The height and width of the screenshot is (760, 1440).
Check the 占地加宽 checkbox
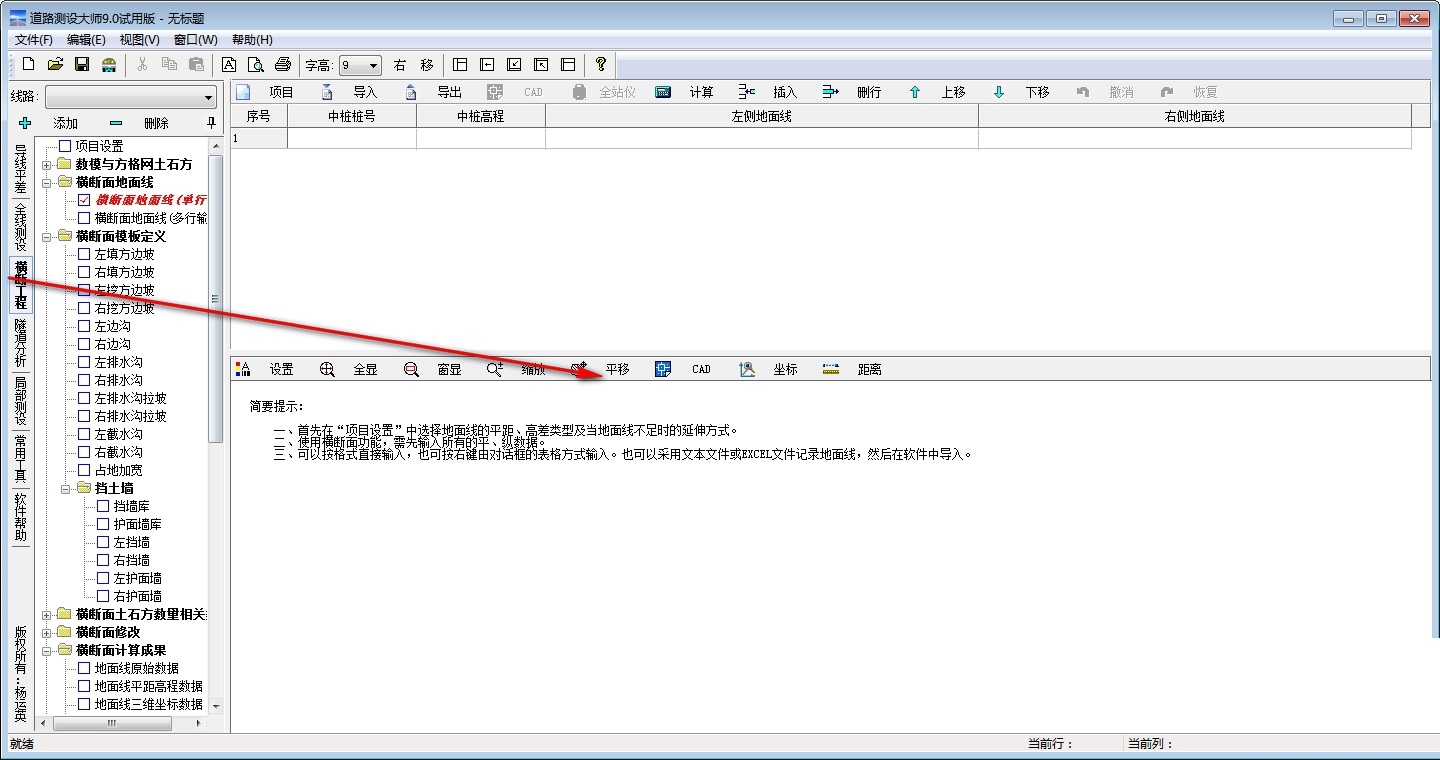pos(84,470)
